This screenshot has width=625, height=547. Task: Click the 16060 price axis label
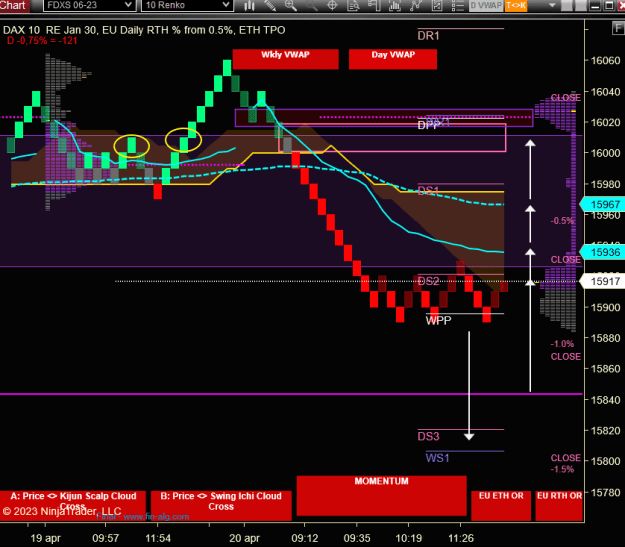tap(605, 61)
